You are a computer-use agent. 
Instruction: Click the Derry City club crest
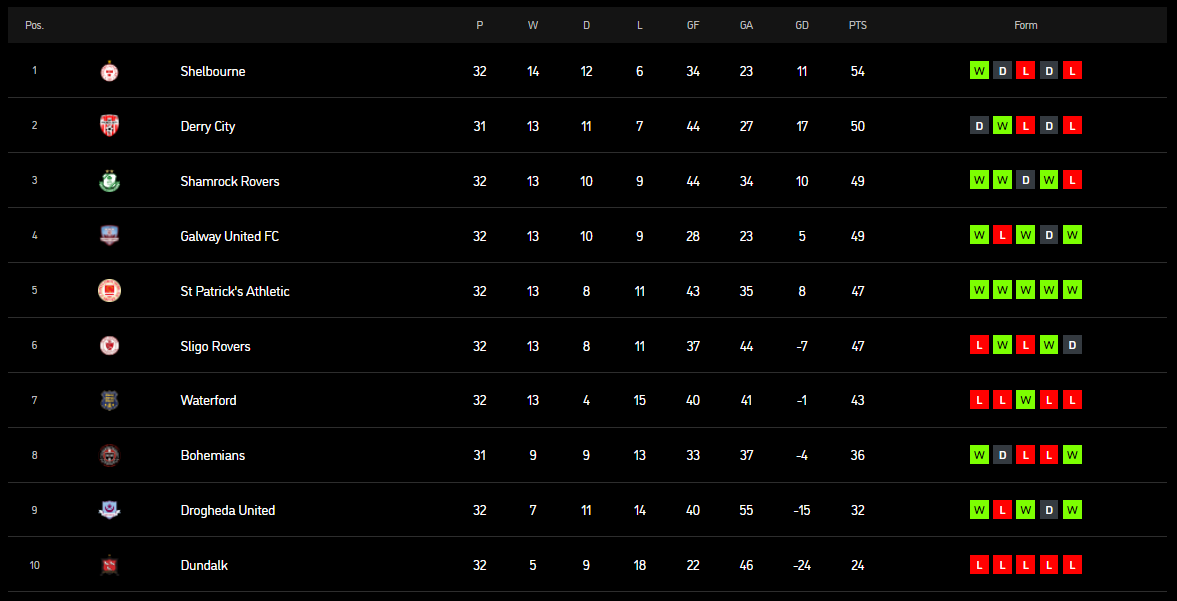pos(110,126)
